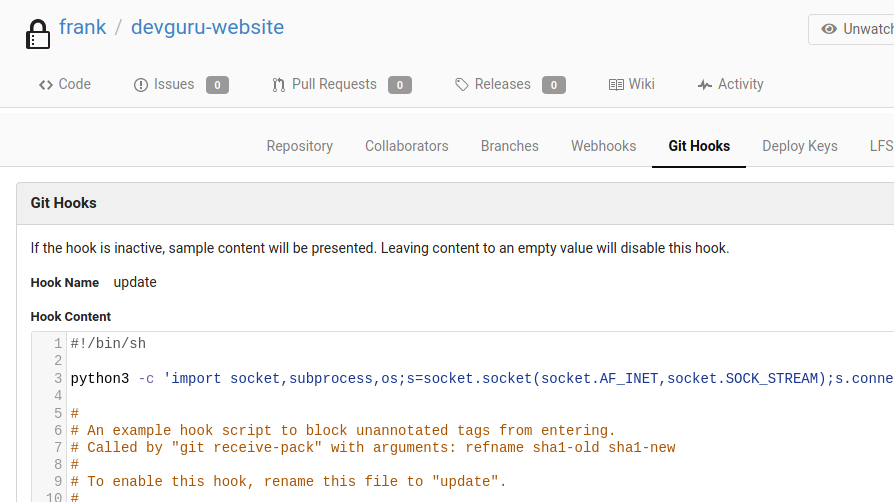
Task: Open the devguru-website repository link
Action: (x=207, y=27)
